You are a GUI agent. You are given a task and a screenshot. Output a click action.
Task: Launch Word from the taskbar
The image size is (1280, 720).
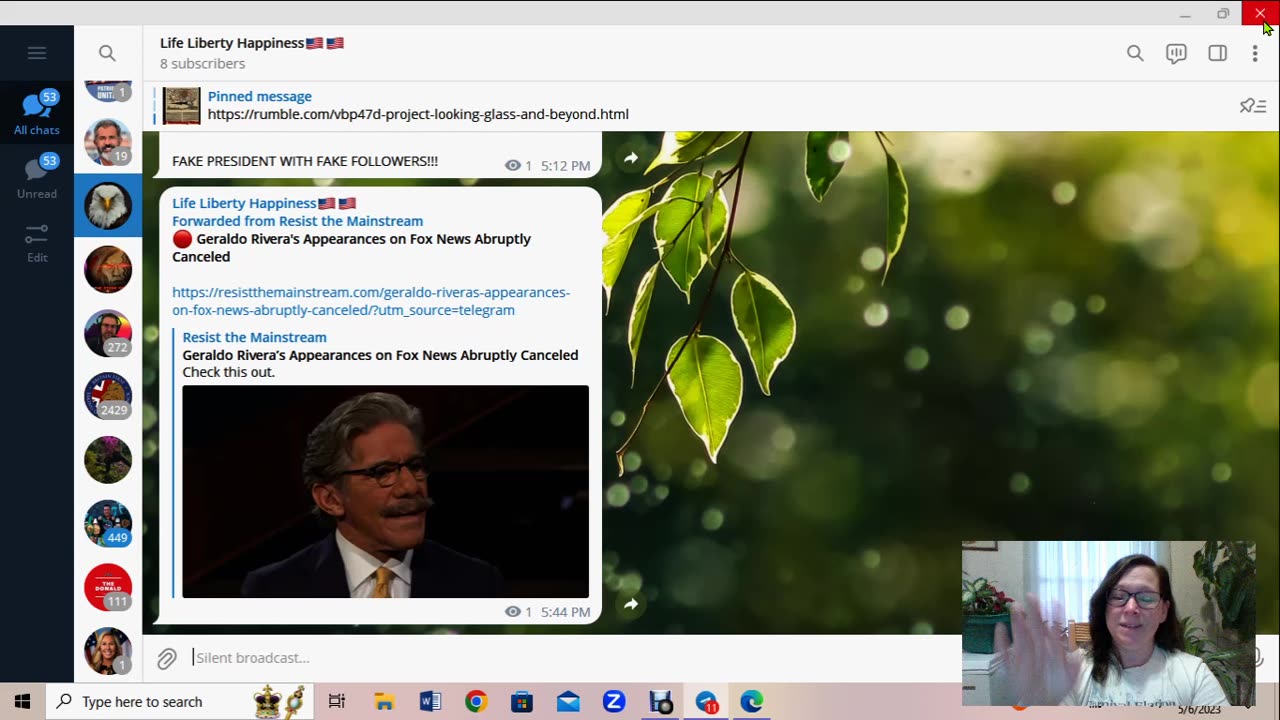430,702
